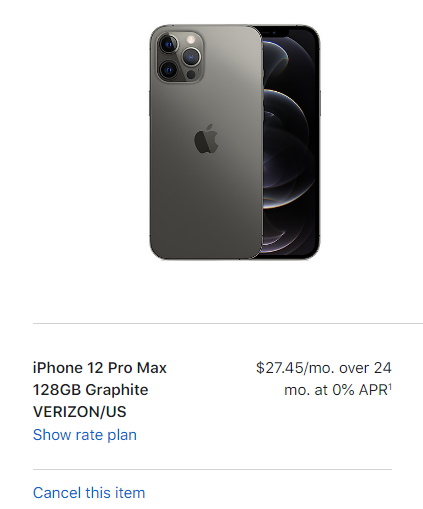The image size is (423, 509).
Task: Click the 0% APR financing text
Action: point(360,390)
